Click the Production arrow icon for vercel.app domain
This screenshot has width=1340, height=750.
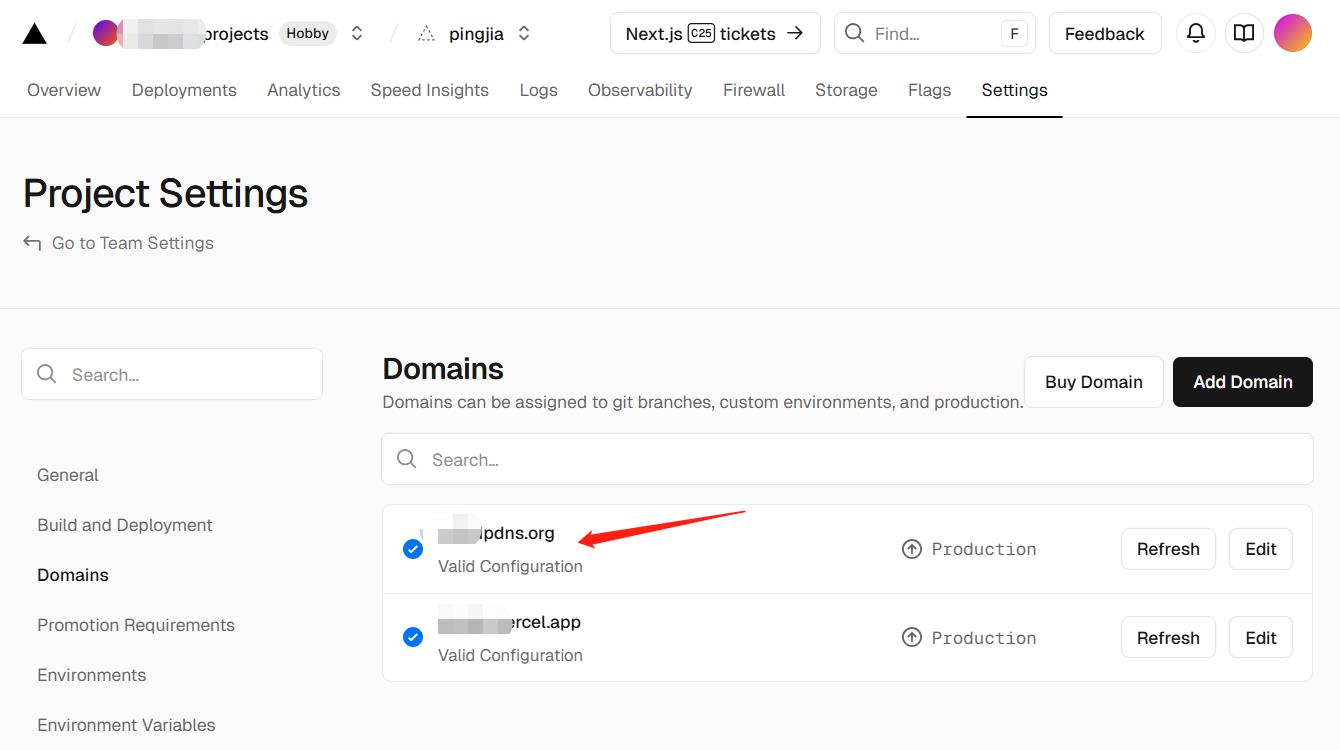point(911,638)
